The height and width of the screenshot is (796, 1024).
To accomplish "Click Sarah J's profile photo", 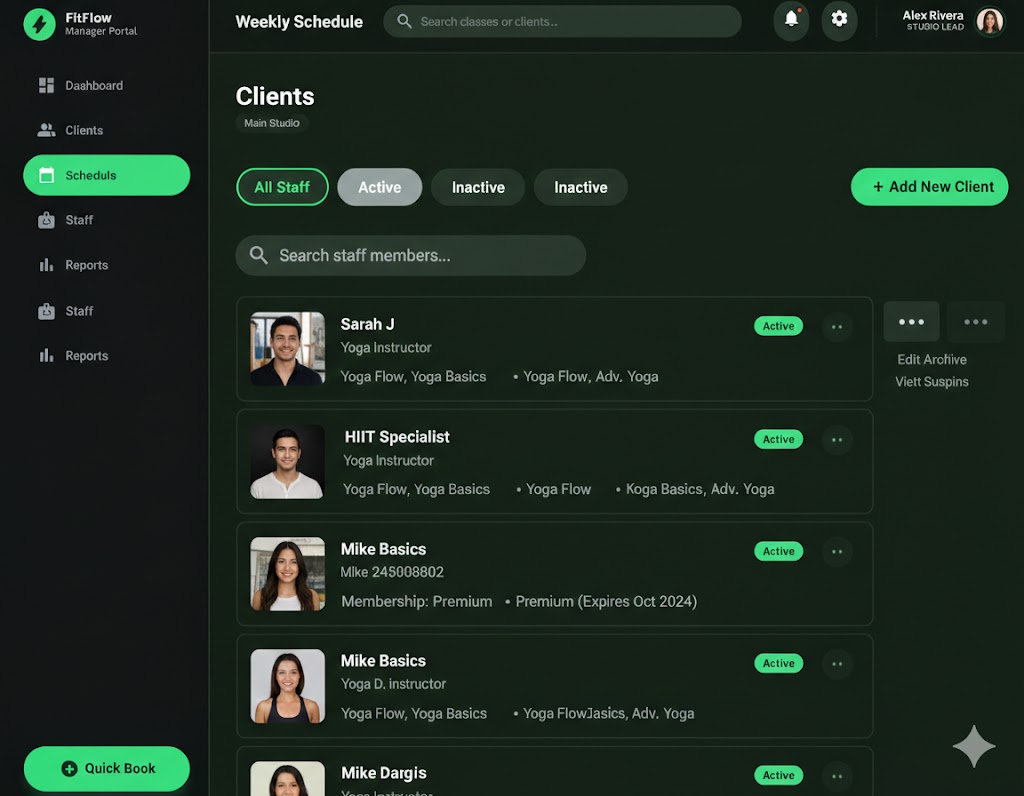I will coord(288,349).
